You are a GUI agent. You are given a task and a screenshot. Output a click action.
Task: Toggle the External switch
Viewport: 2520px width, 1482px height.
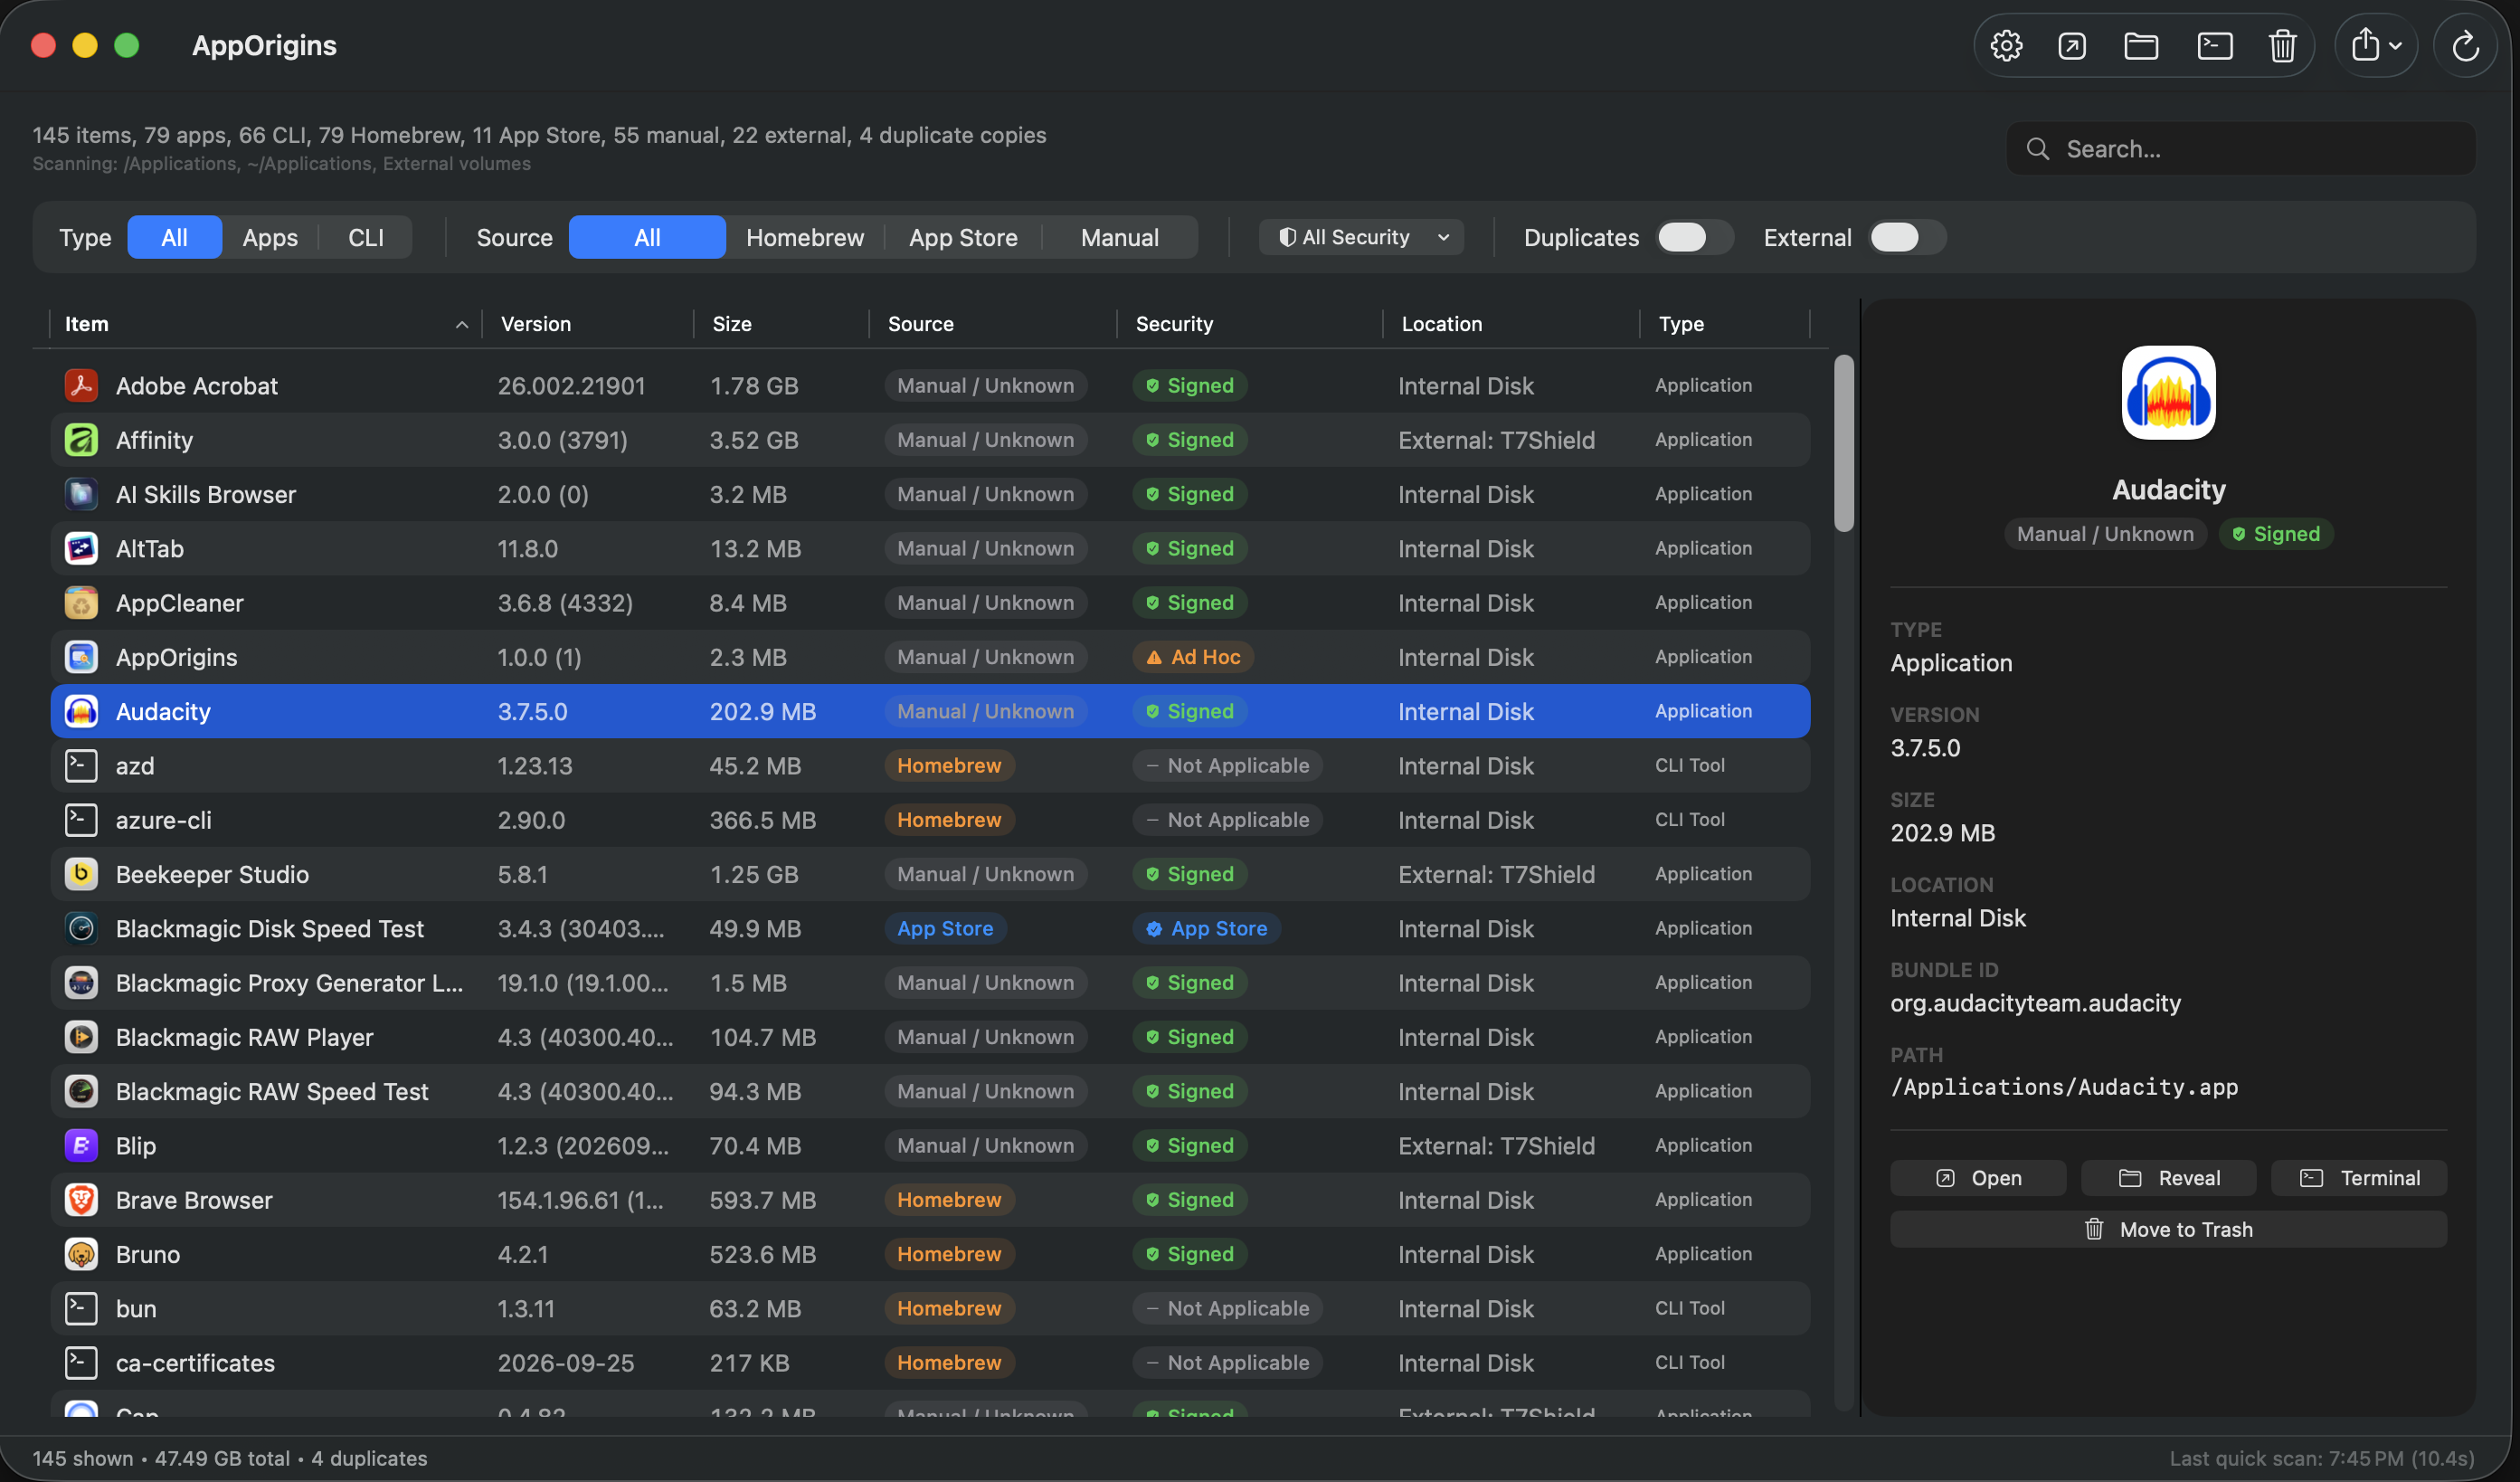tap(1906, 238)
